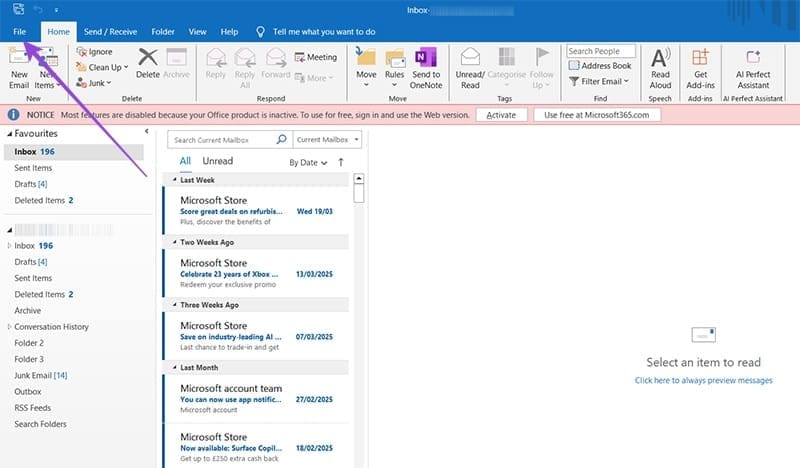Screen dimensions: 800x468
Task: Click the Delete icon in ribbon
Action: (147, 62)
